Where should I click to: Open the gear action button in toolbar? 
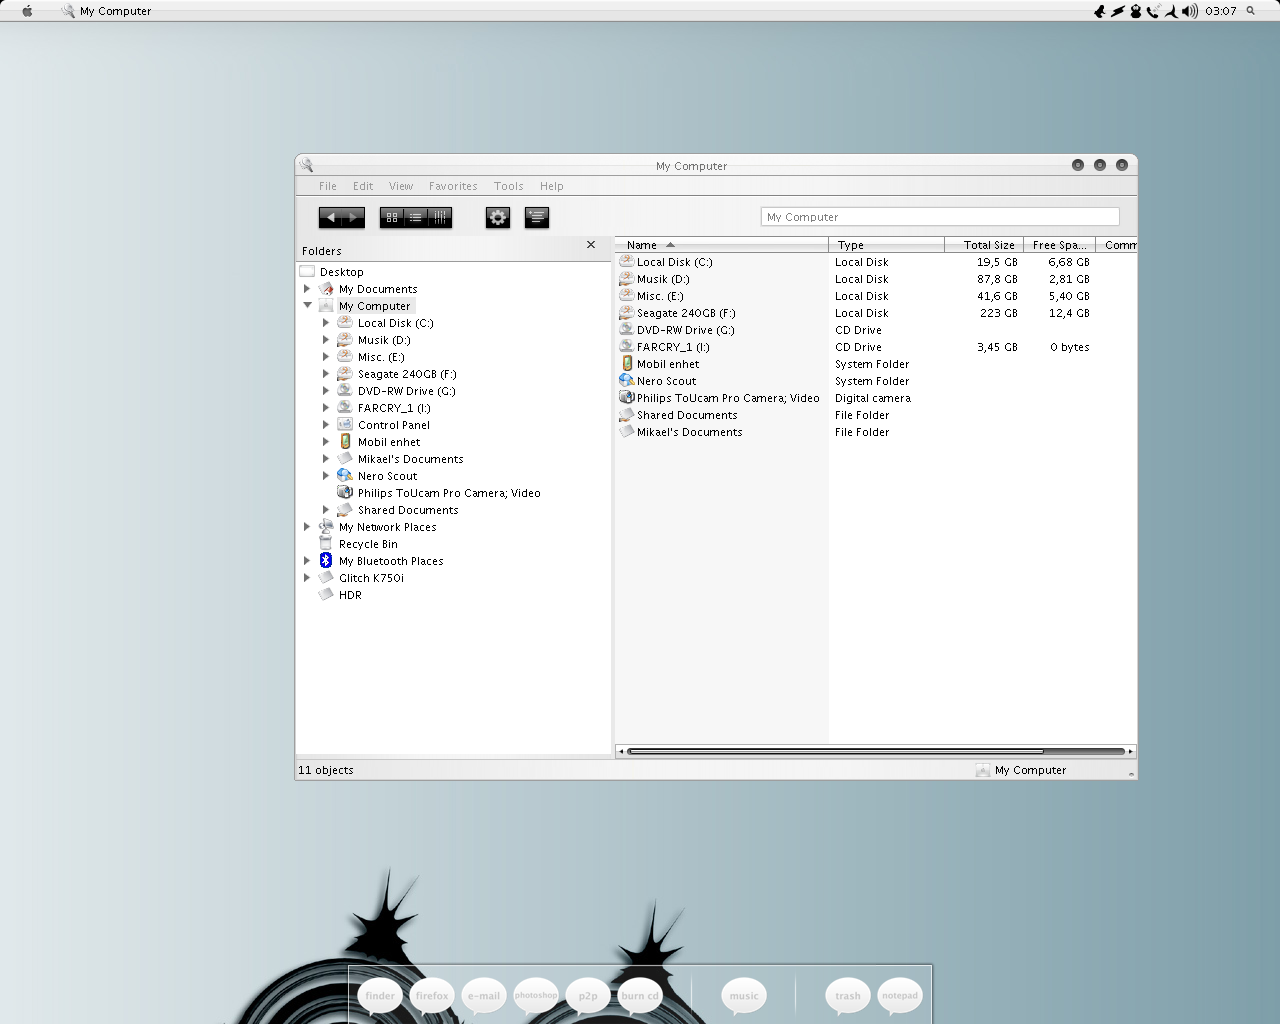click(498, 217)
